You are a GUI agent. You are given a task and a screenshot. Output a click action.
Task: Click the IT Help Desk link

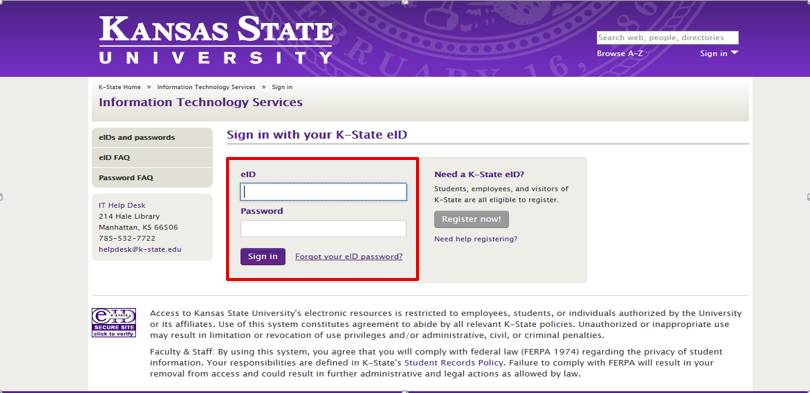point(122,206)
